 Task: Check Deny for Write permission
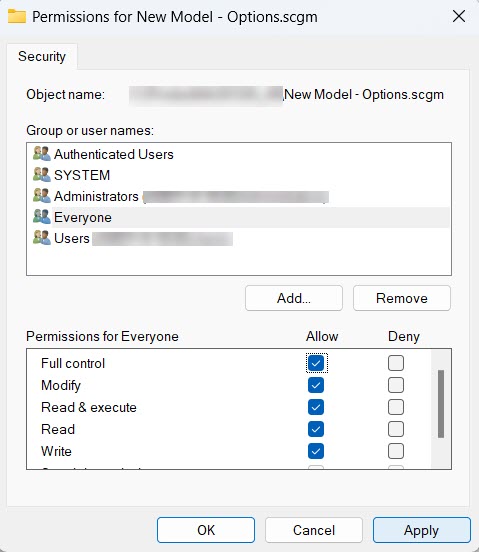click(396, 451)
